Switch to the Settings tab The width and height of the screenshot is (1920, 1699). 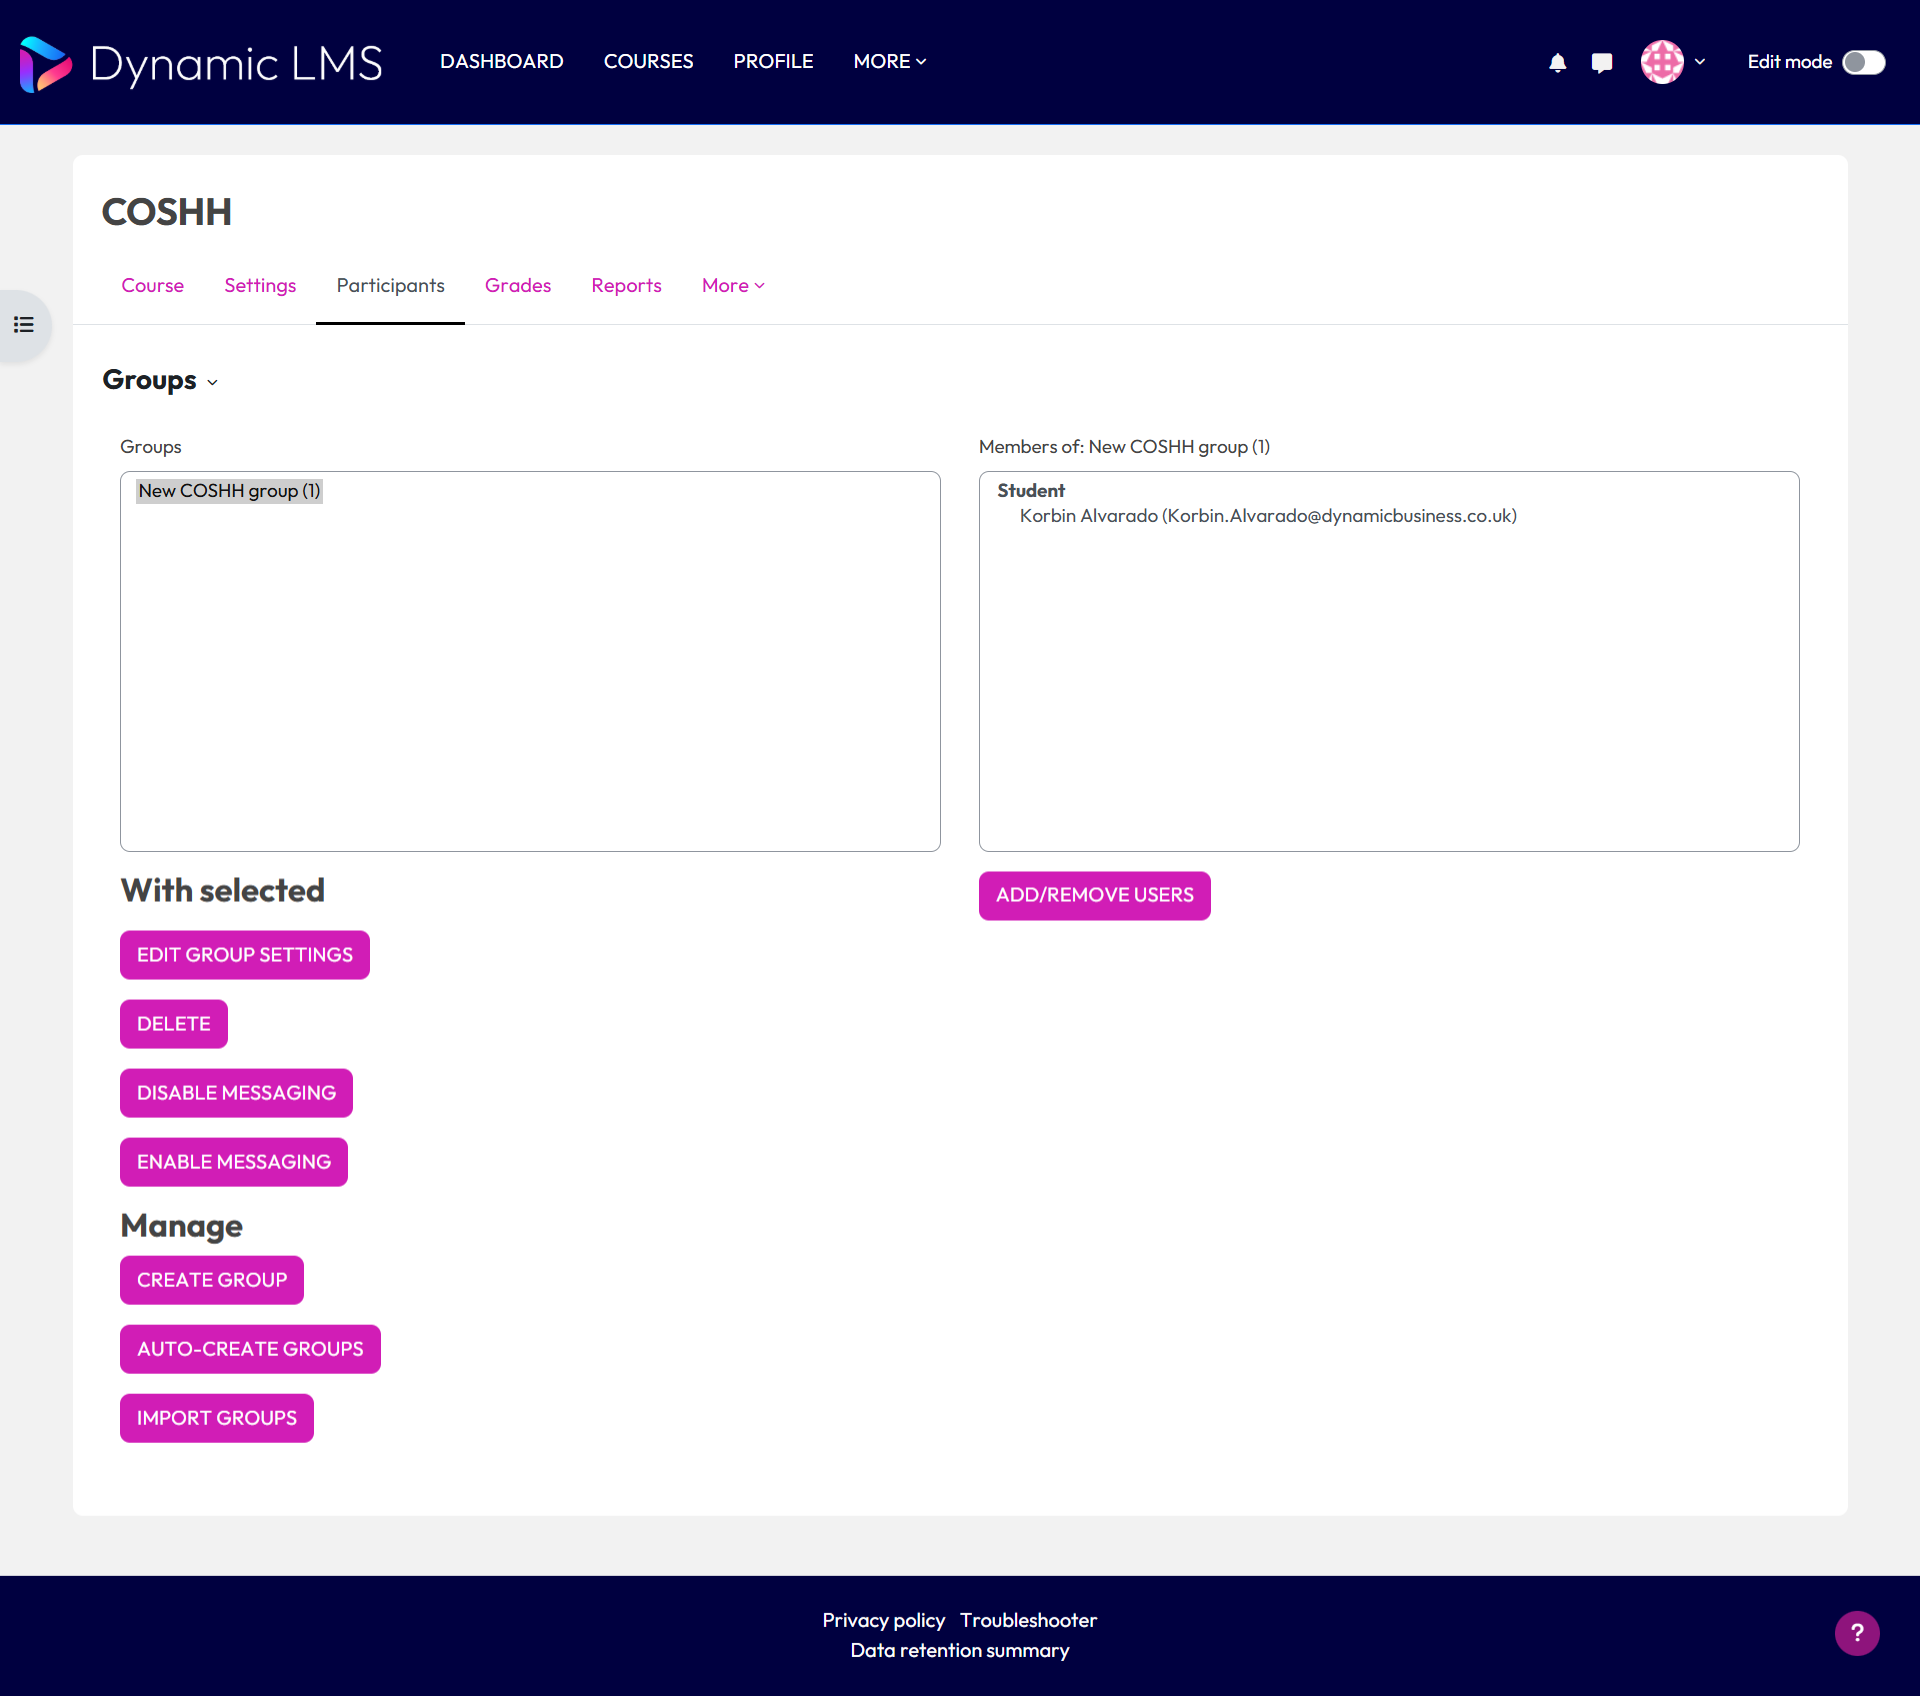pyautogui.click(x=260, y=286)
